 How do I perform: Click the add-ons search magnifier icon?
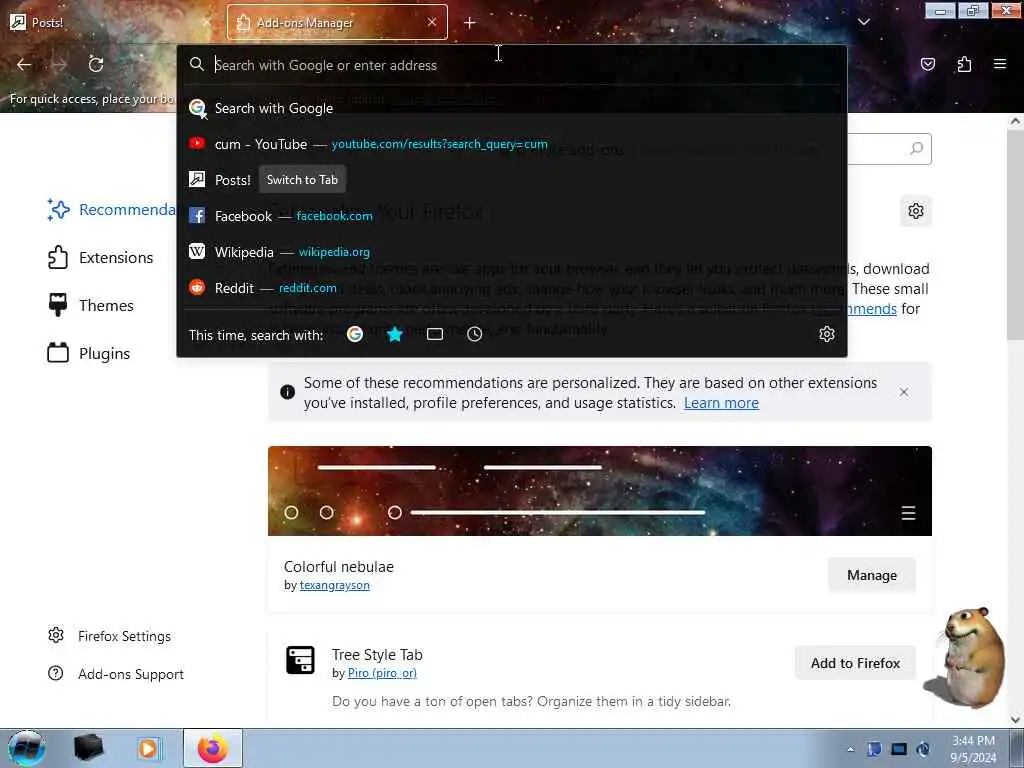(916, 149)
